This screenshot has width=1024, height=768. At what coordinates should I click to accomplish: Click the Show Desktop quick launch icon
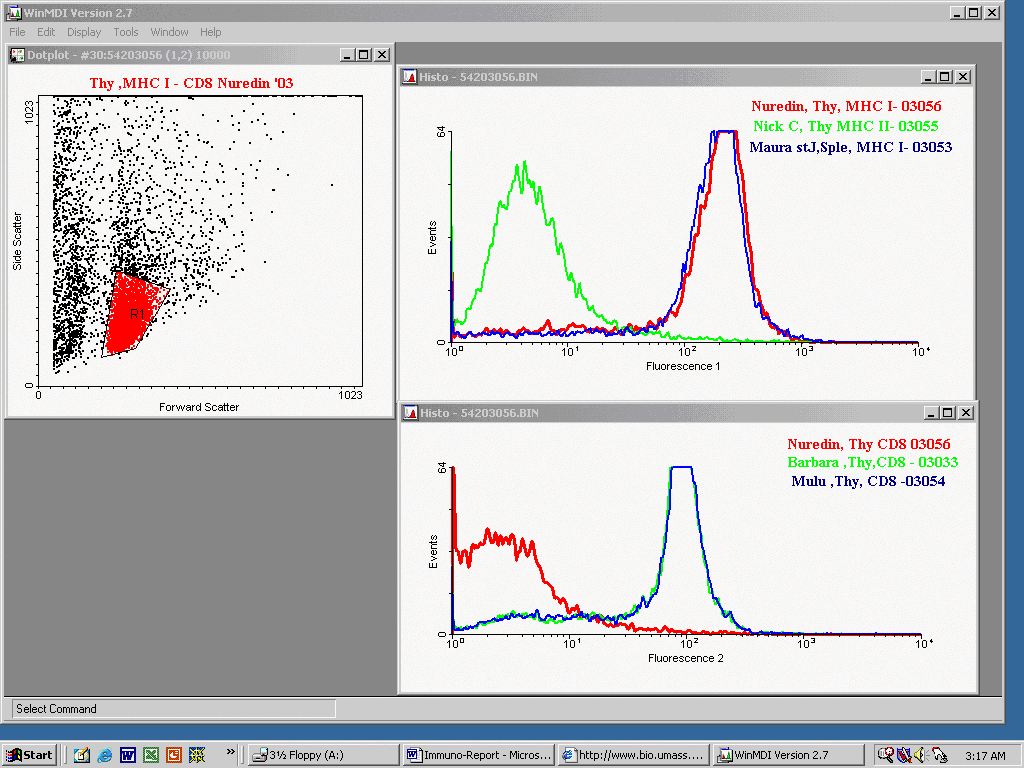click(81, 754)
